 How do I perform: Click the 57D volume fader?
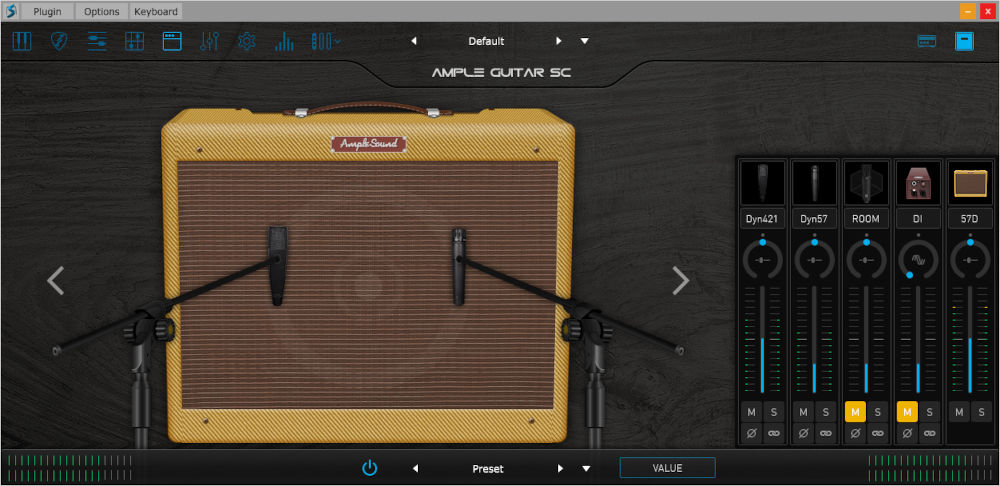point(970,339)
